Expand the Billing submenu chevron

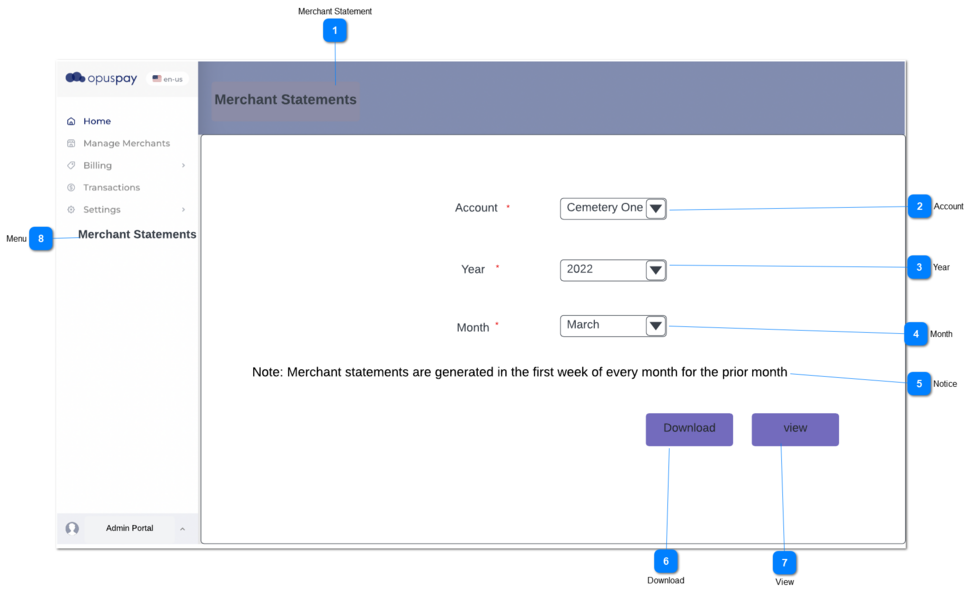pyautogui.click(x=185, y=165)
